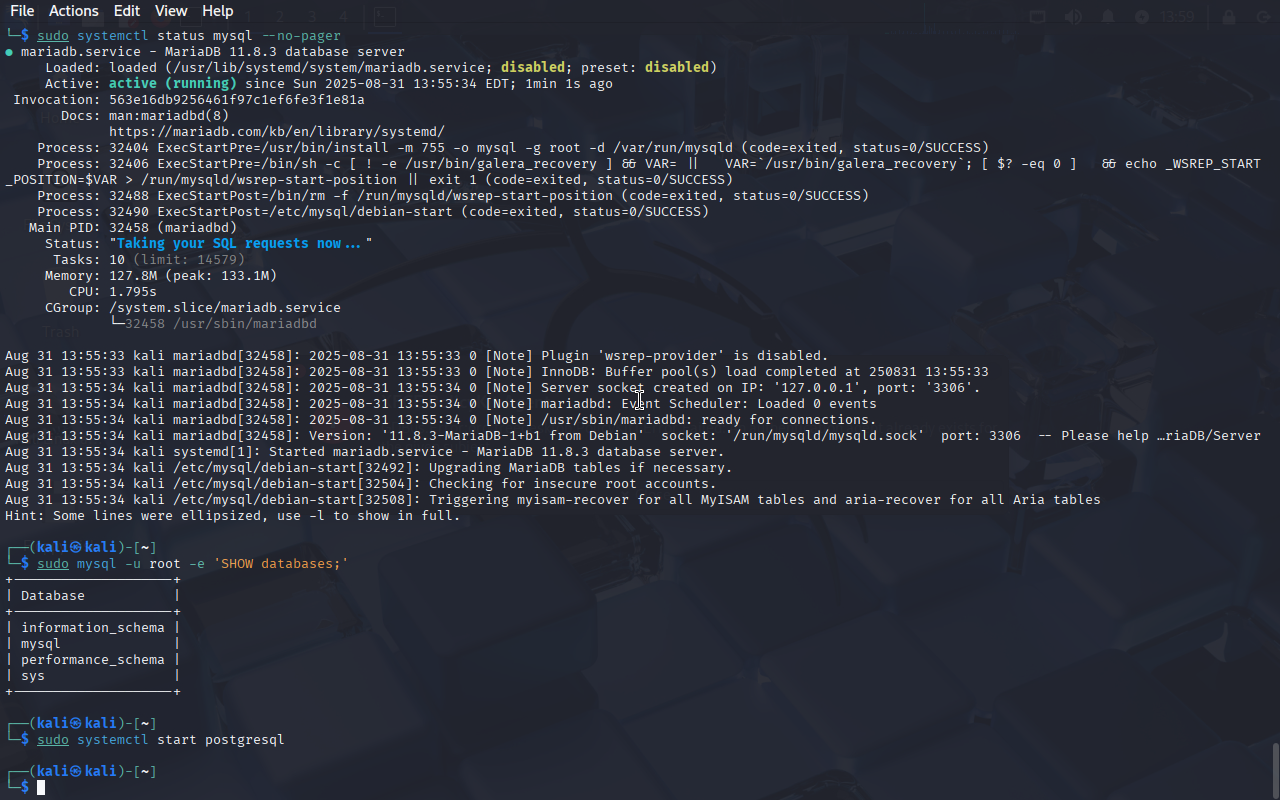Screen dimensions: 1280x800
Task: Click log line 'Server socket created on IP'
Action: 493,388
